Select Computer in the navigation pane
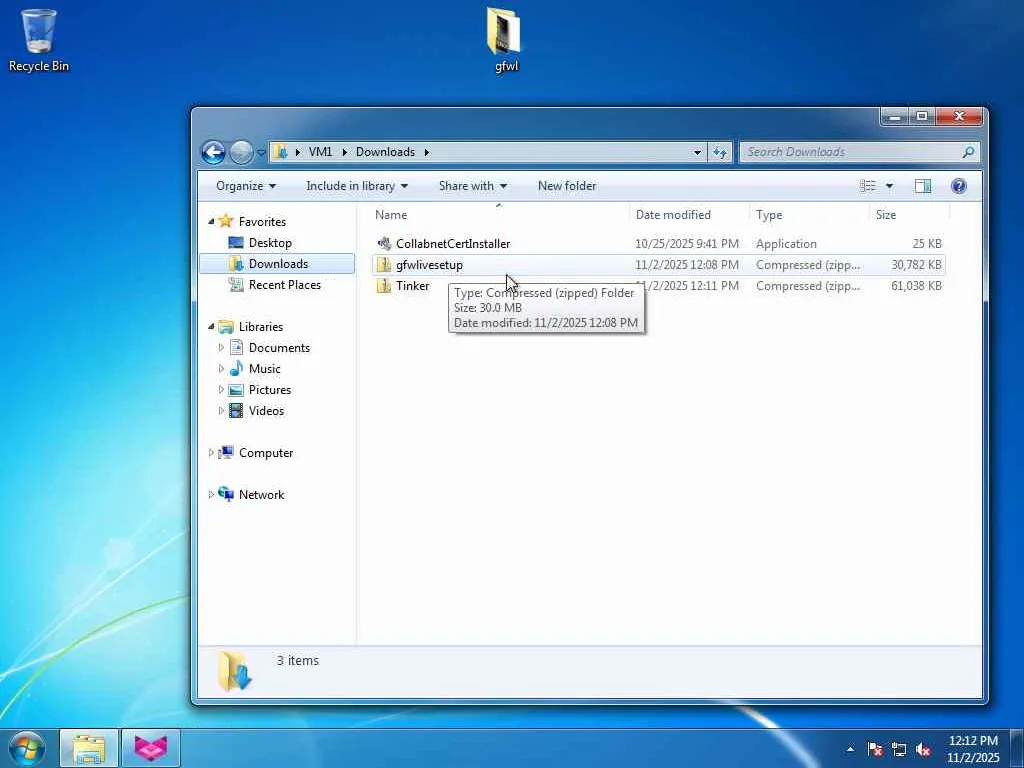The image size is (1024, 768). 265,453
